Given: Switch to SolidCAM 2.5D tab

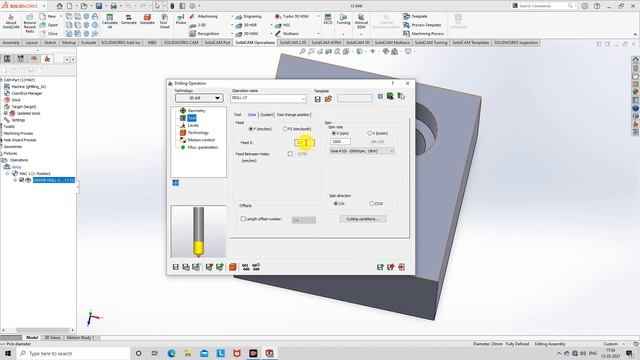Looking at the screenshot, I should pos(293,42).
